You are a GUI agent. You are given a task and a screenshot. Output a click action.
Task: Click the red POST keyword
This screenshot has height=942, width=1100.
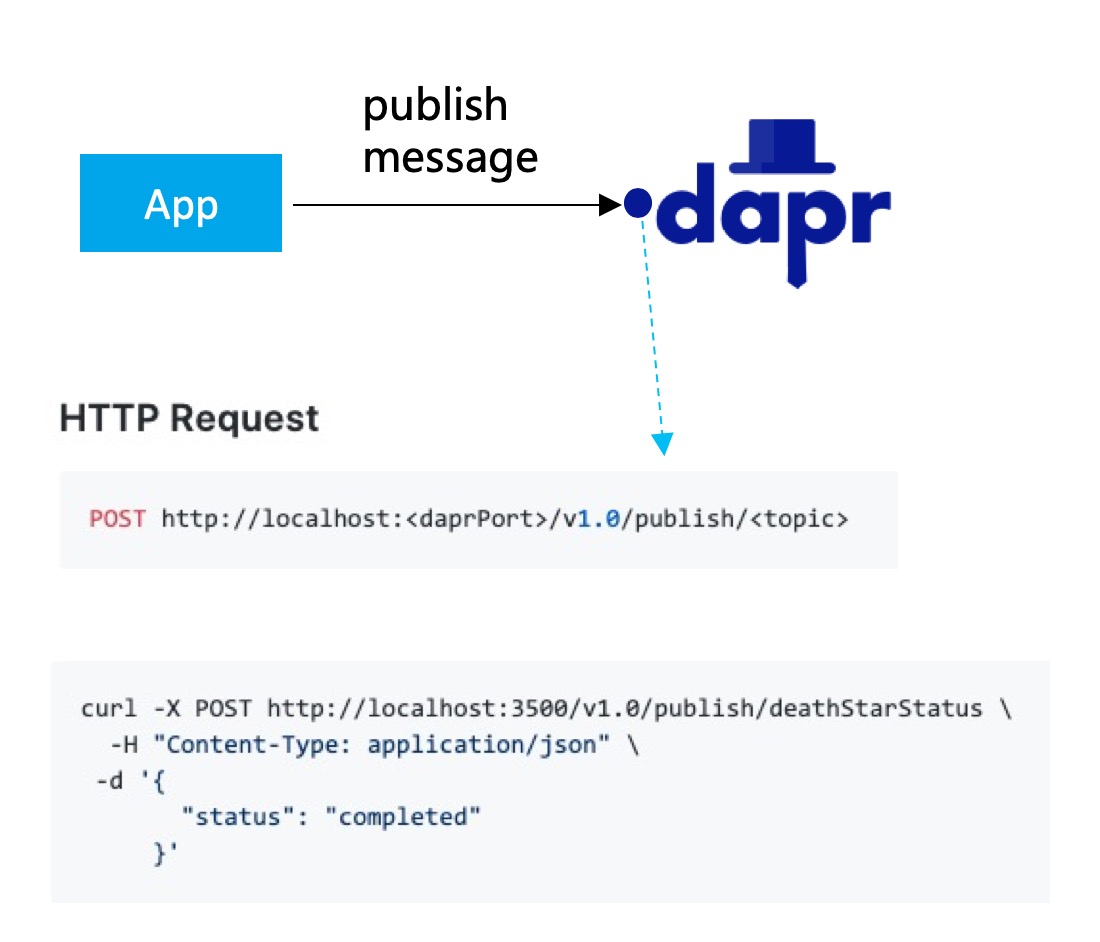(117, 519)
